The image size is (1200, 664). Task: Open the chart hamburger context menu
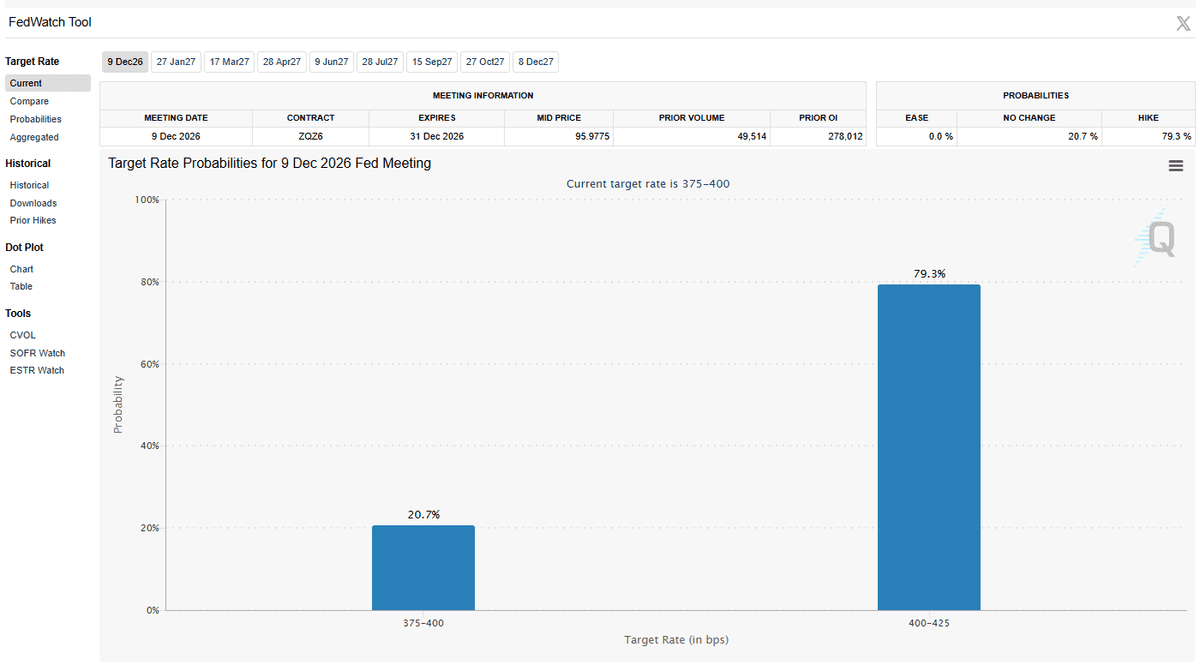coord(1176,166)
